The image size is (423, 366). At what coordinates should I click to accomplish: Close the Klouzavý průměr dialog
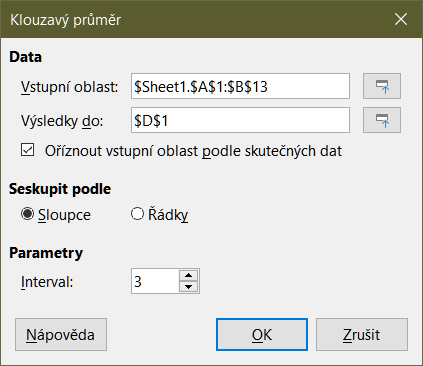(x=401, y=19)
